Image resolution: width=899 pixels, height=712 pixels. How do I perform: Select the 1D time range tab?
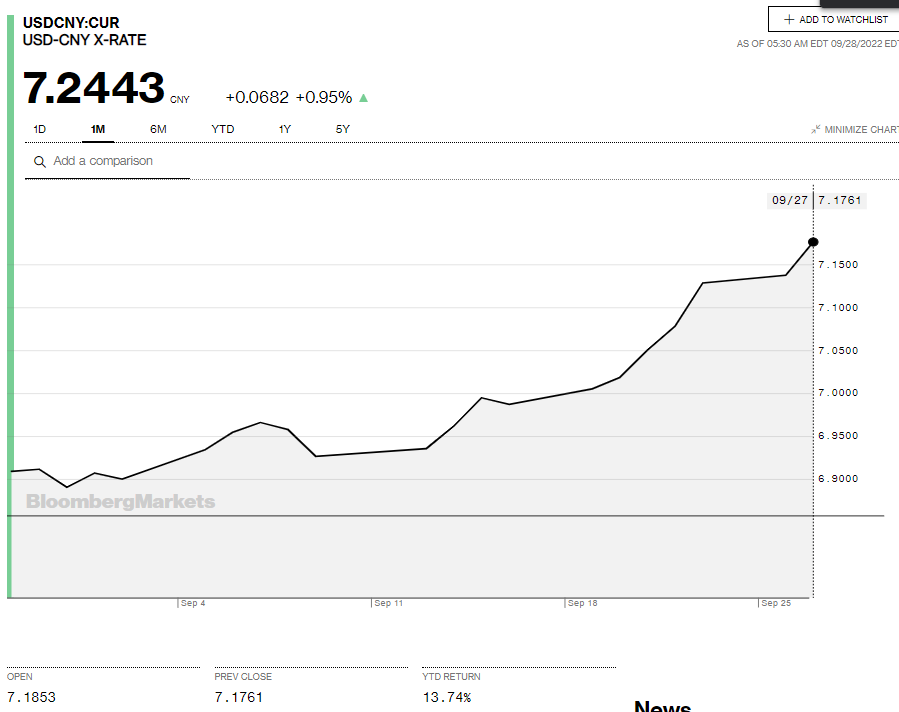[x=40, y=129]
